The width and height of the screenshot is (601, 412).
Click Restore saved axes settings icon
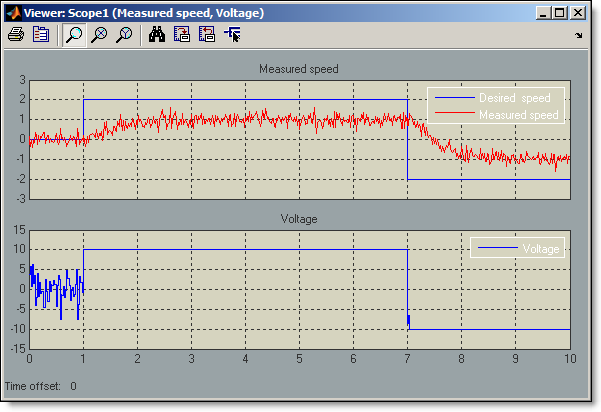coord(207,35)
